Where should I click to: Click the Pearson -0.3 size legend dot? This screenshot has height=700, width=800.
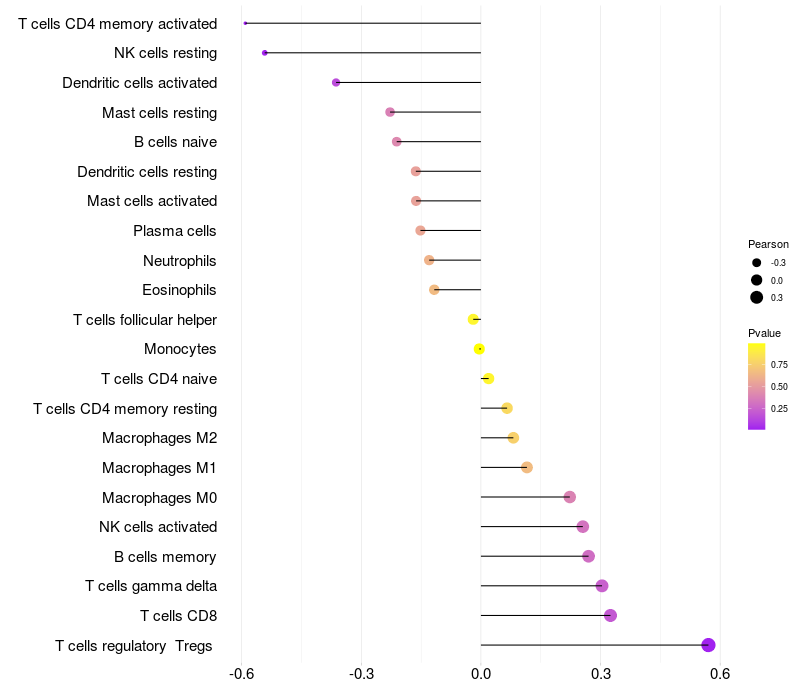pyautogui.click(x=757, y=262)
